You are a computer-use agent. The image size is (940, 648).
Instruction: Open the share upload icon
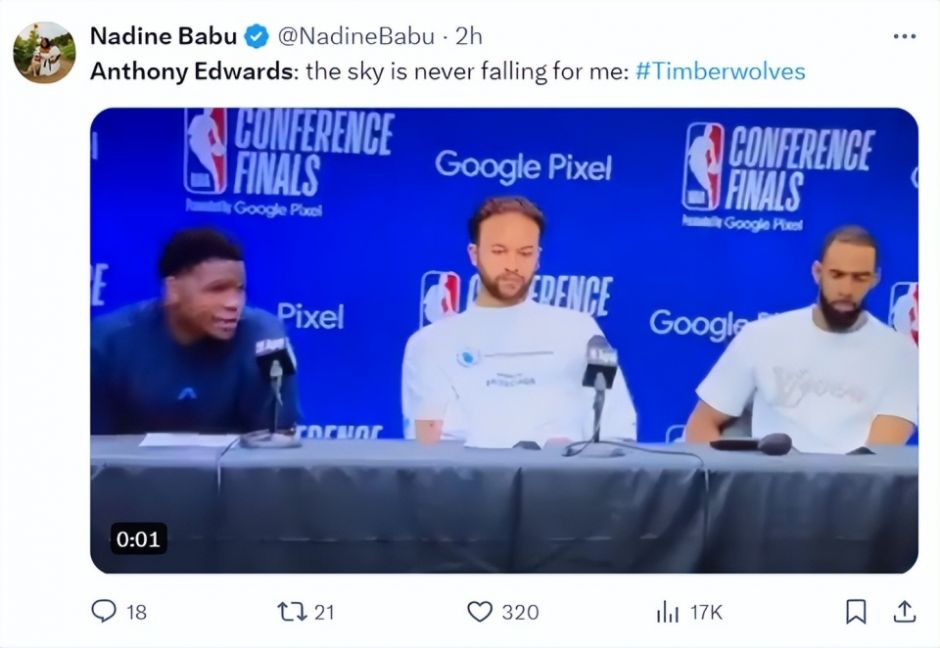[x=905, y=611]
